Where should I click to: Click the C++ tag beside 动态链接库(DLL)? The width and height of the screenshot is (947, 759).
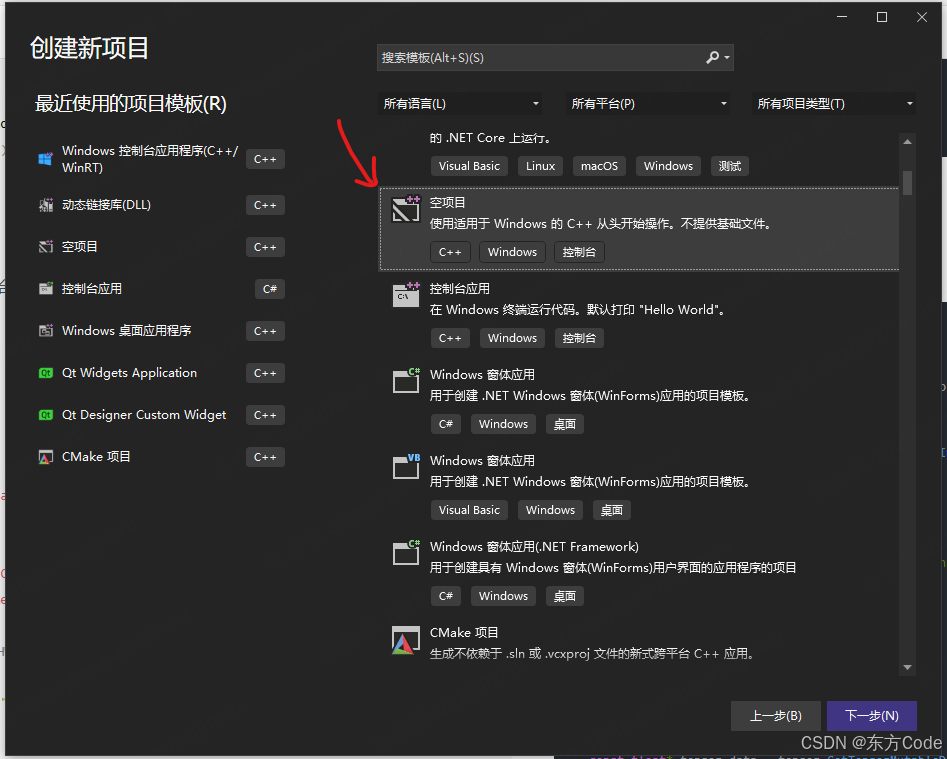[265, 205]
